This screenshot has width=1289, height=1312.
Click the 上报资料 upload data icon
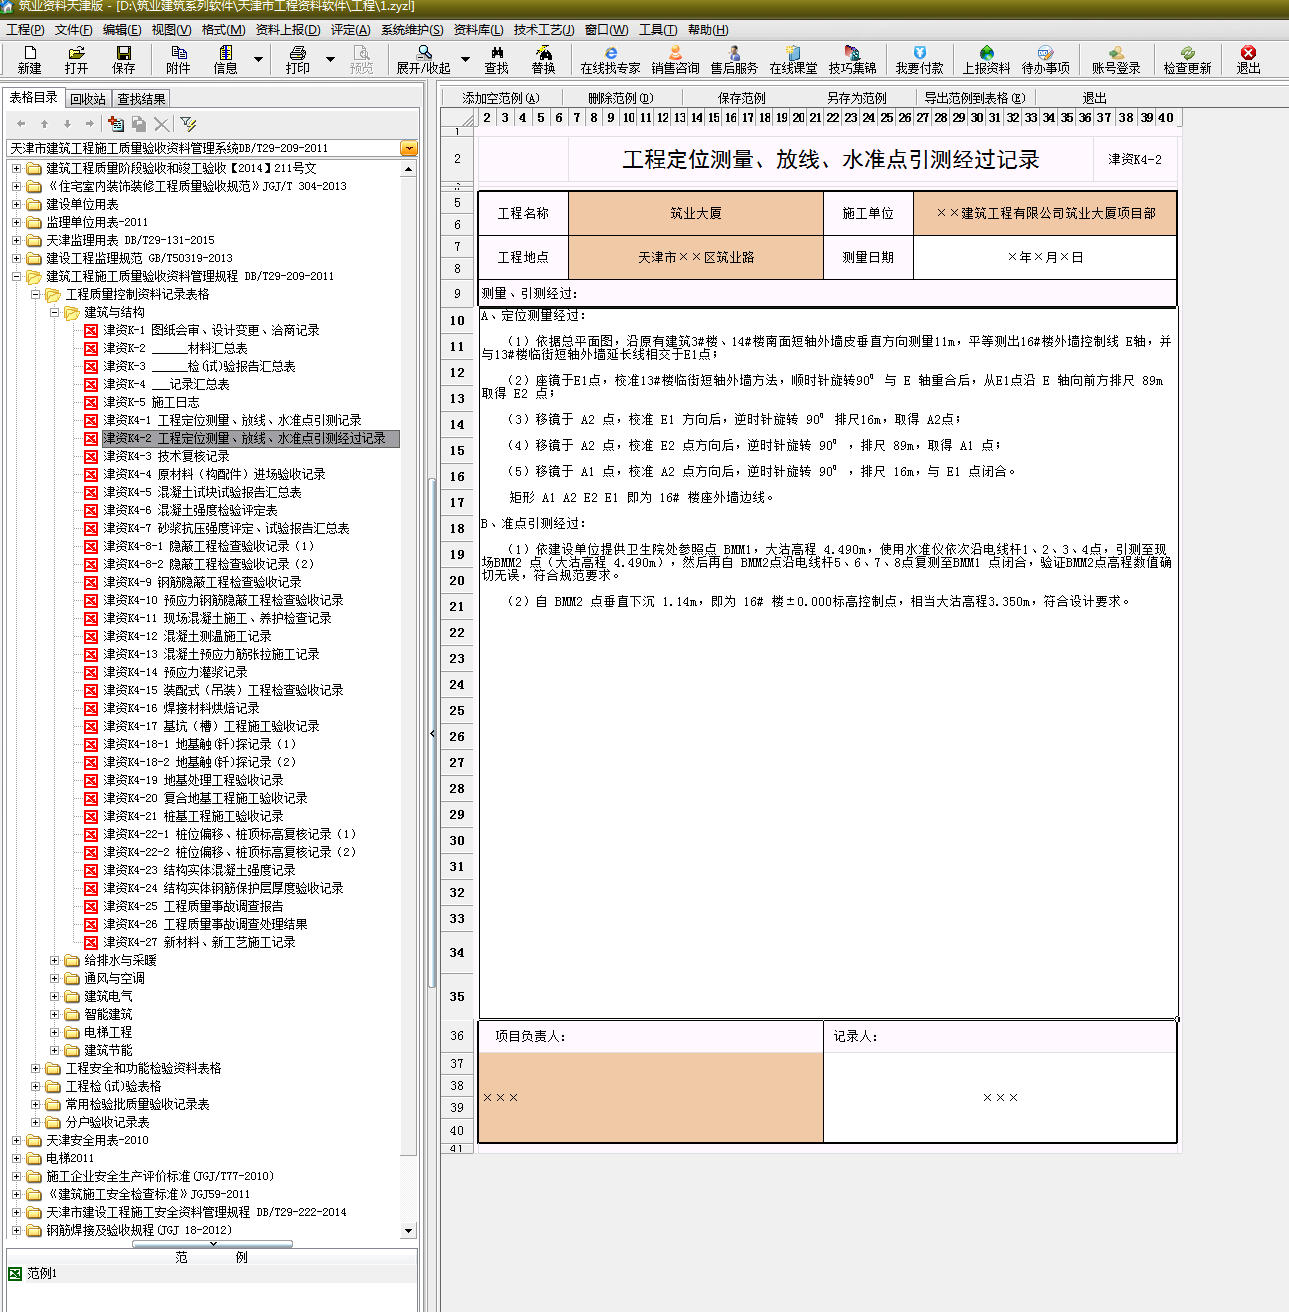(986, 59)
